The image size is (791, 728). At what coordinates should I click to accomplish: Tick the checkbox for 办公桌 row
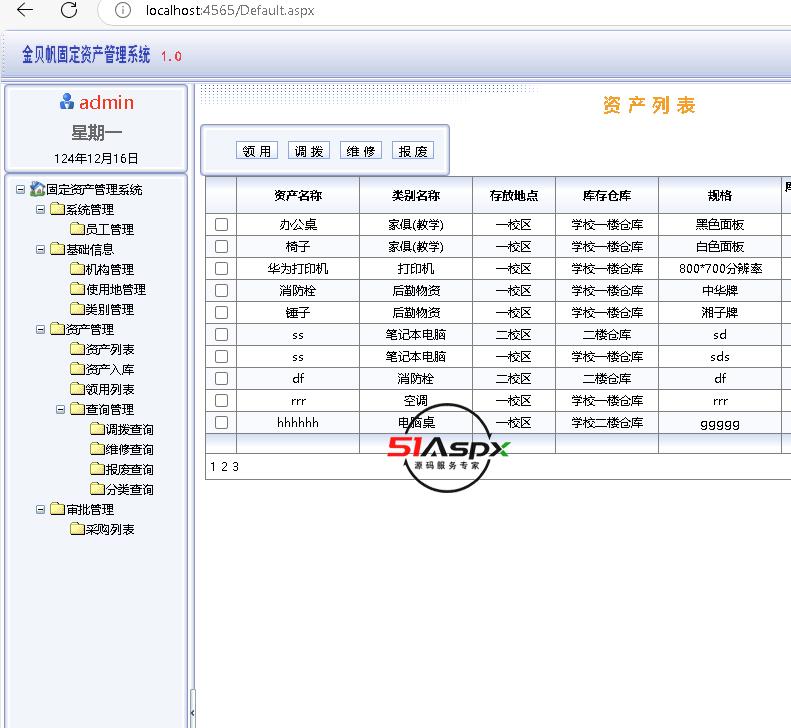(221, 225)
